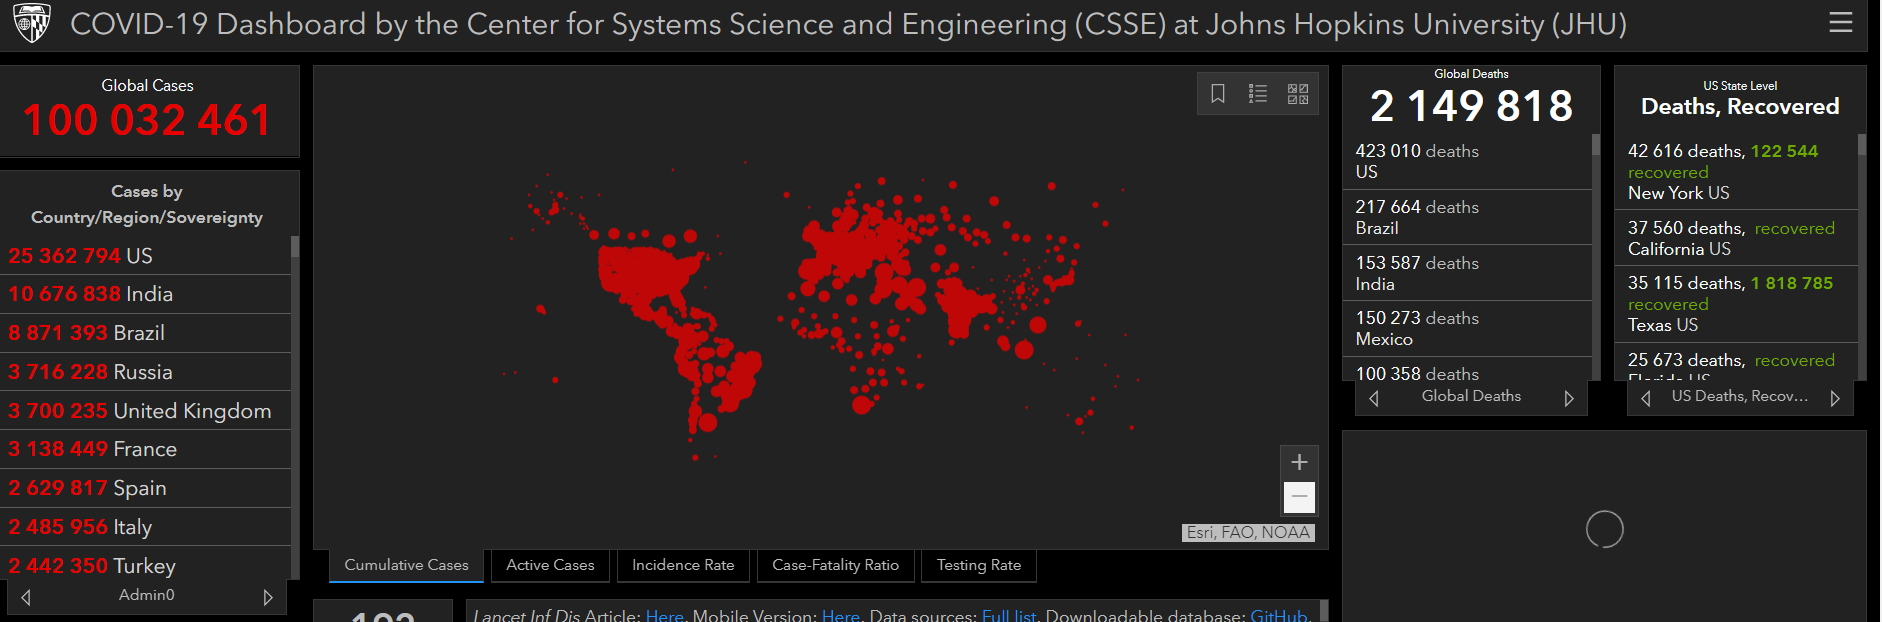This screenshot has height=622, width=1882.
Task: Show previous panel before Global Deaths
Action: pos(1374,398)
